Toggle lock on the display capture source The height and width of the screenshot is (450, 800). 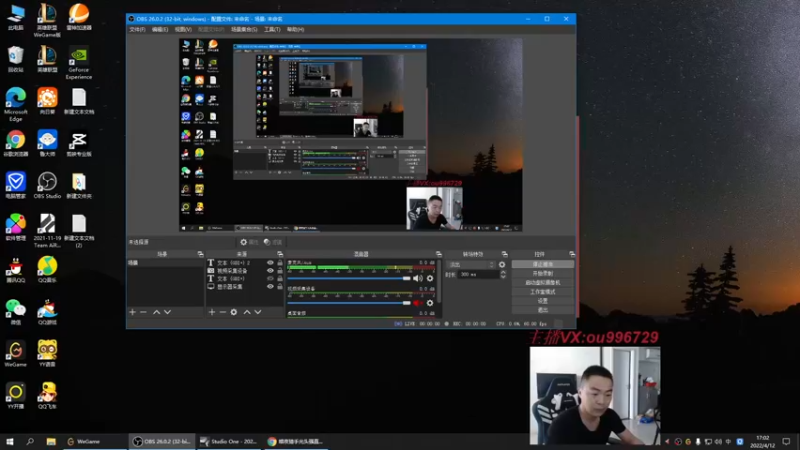(280, 287)
